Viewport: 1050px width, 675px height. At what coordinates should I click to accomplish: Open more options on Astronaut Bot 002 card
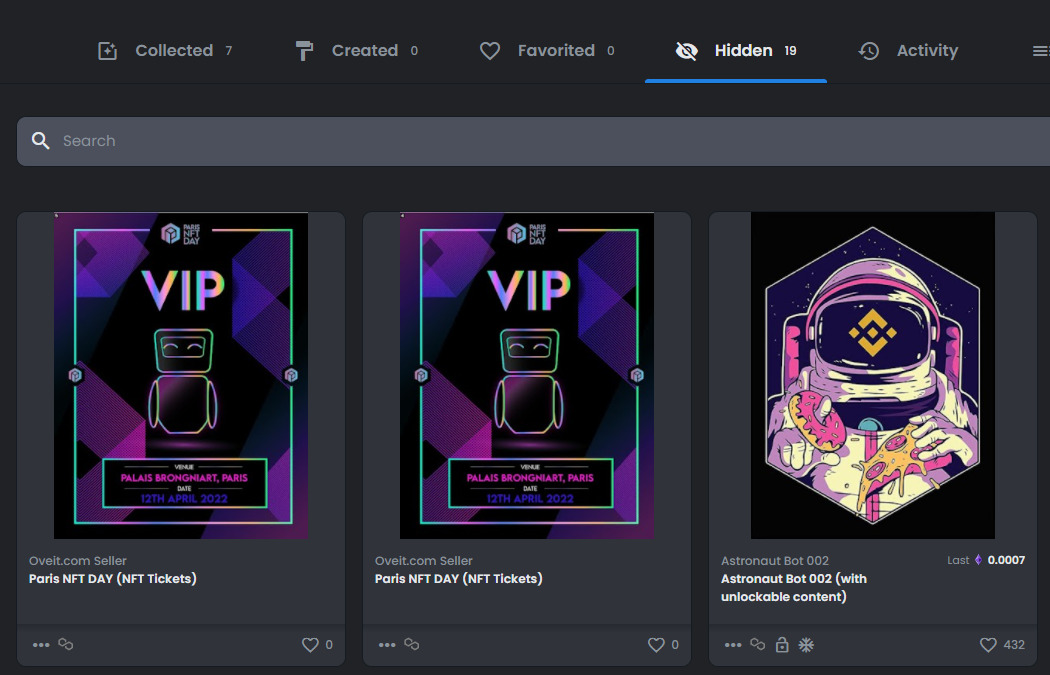click(x=733, y=645)
